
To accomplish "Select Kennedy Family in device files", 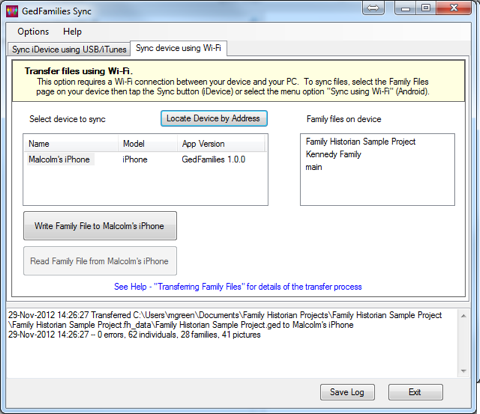I will [x=333, y=154].
